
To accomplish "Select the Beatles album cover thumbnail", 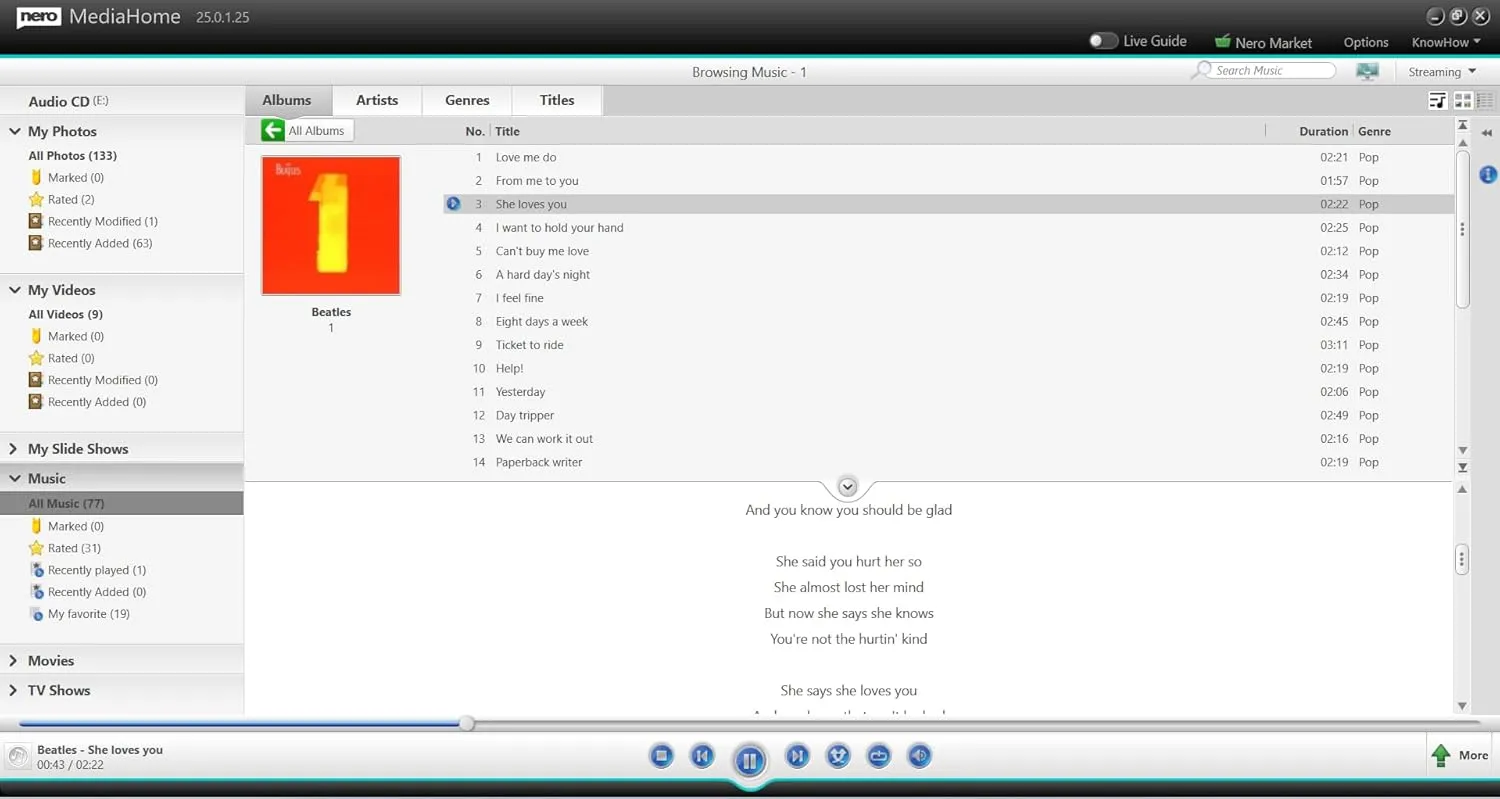I will [x=330, y=224].
